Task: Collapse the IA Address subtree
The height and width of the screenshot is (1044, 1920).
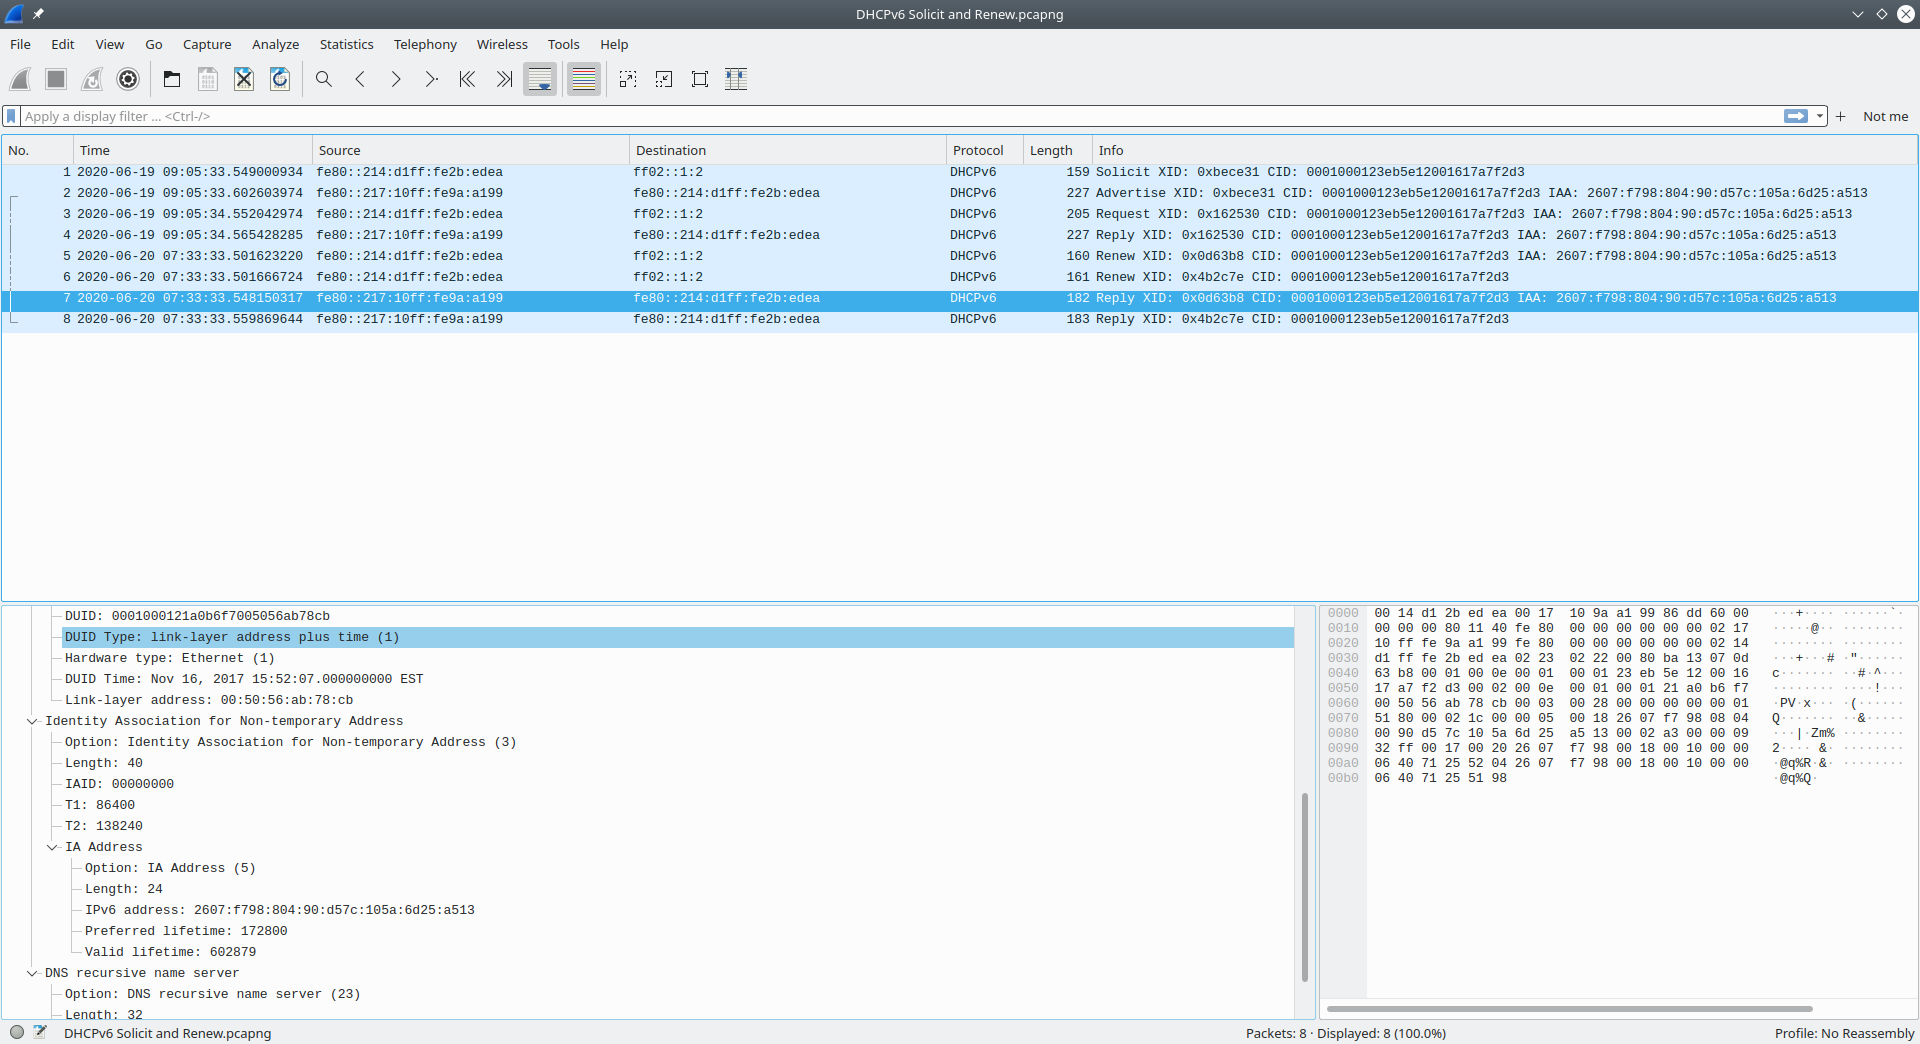Action: point(52,847)
